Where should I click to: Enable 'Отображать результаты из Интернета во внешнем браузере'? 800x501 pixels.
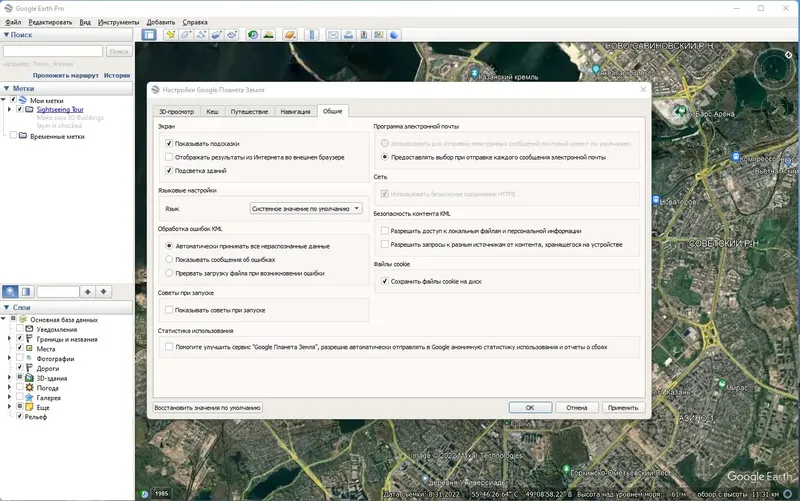(x=169, y=157)
